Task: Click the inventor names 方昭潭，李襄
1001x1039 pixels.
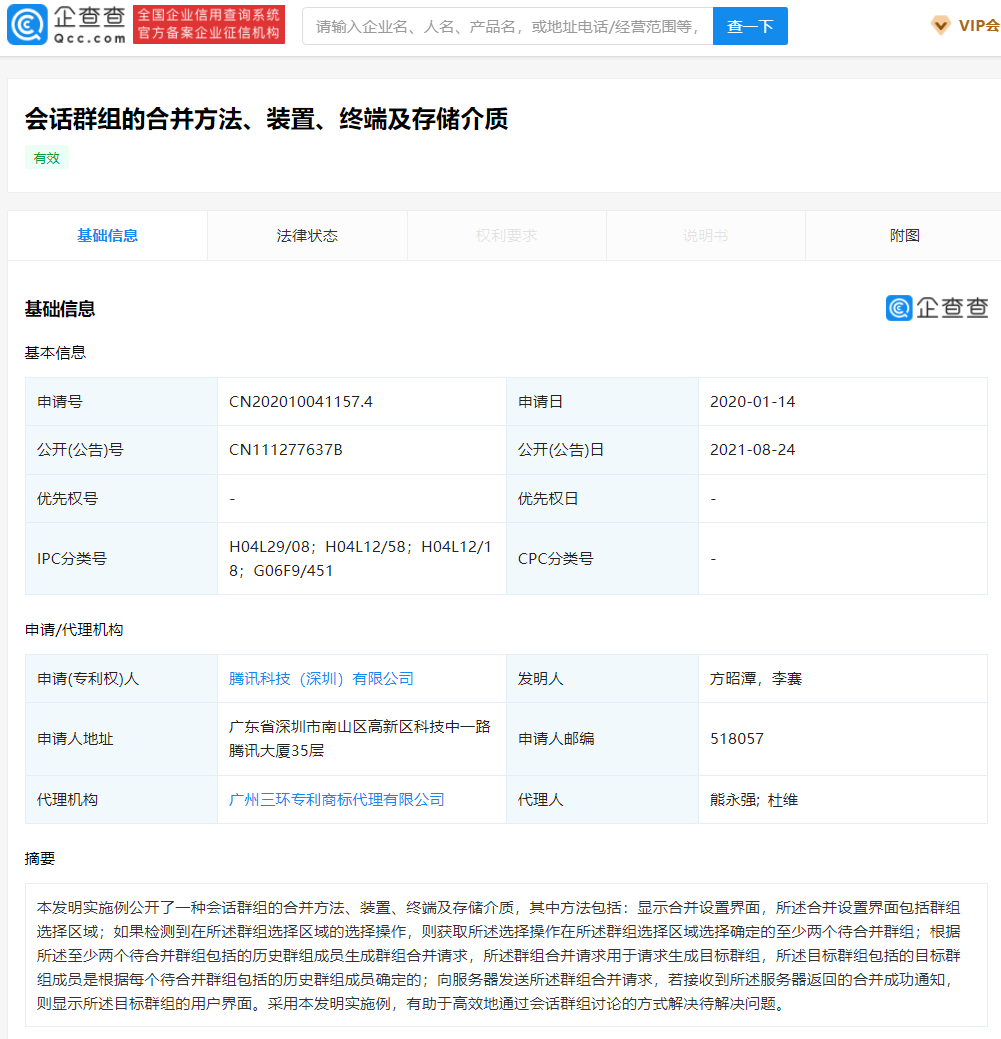Action: [x=755, y=679]
